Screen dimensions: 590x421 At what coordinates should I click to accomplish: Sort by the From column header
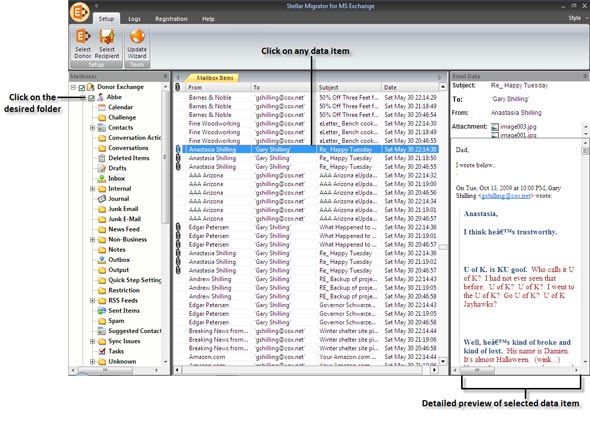coord(218,87)
